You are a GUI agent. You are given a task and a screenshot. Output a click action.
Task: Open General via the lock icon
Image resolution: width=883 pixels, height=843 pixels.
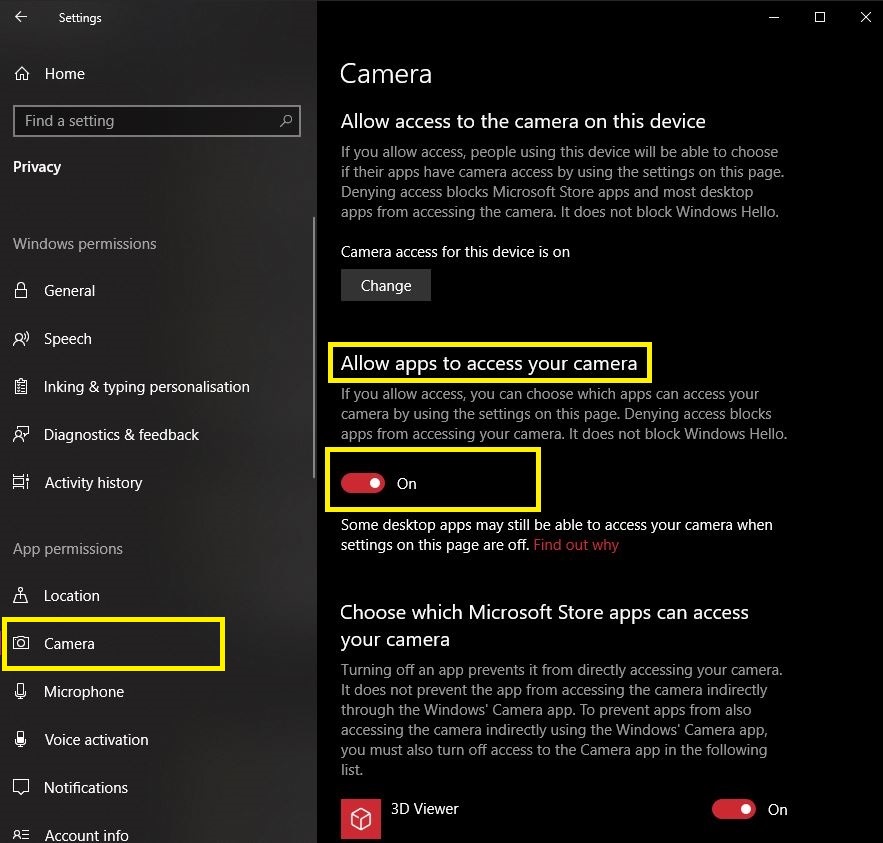[21, 291]
